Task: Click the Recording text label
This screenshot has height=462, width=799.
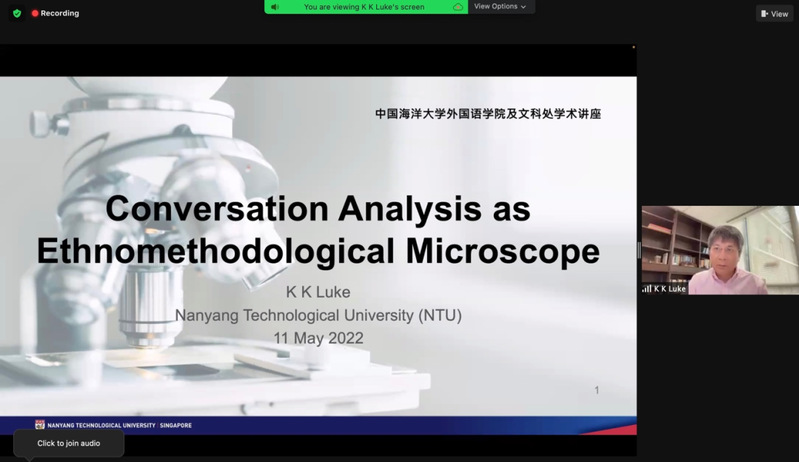Action: coord(60,13)
